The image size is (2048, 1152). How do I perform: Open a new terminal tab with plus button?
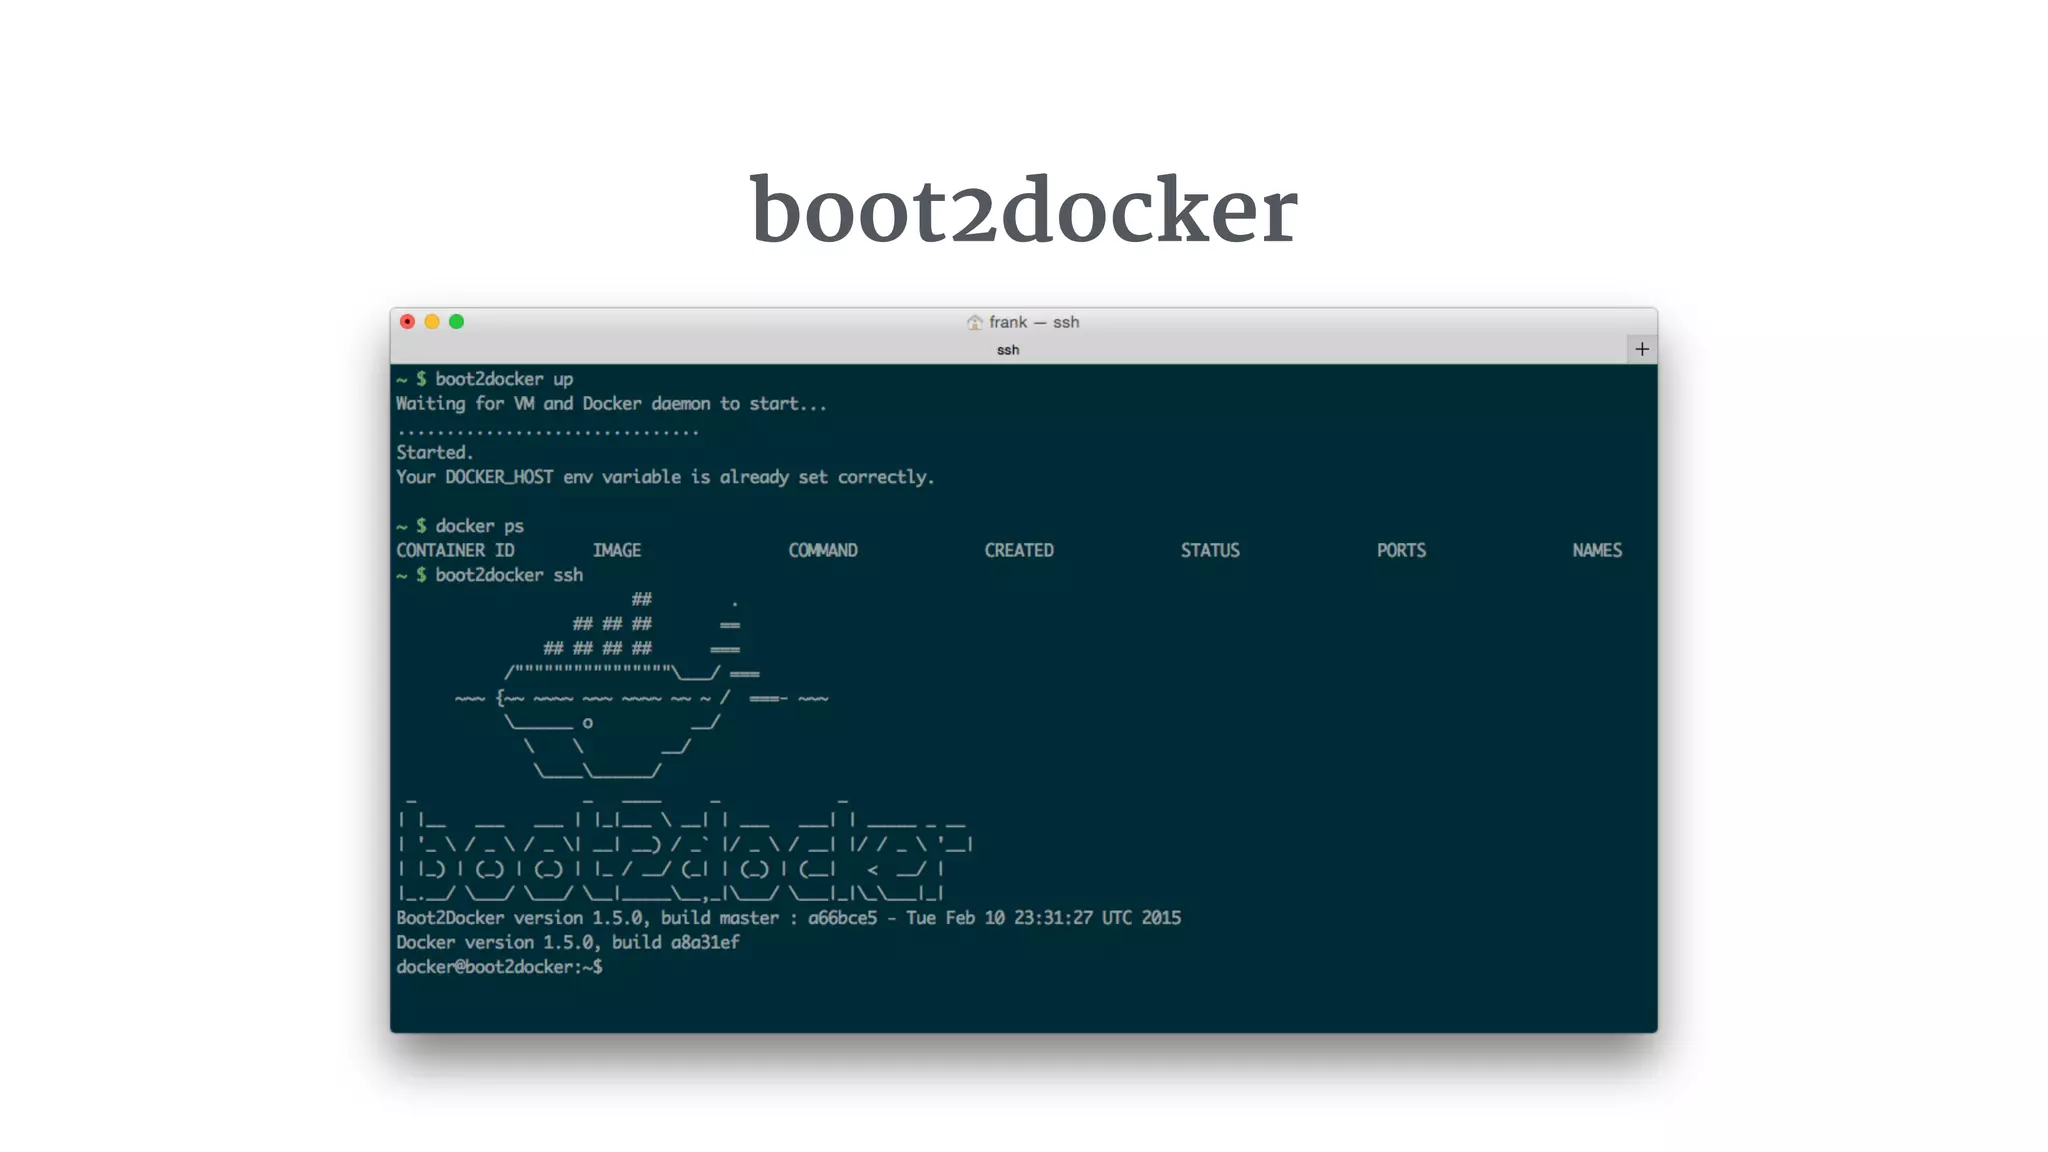[1641, 349]
